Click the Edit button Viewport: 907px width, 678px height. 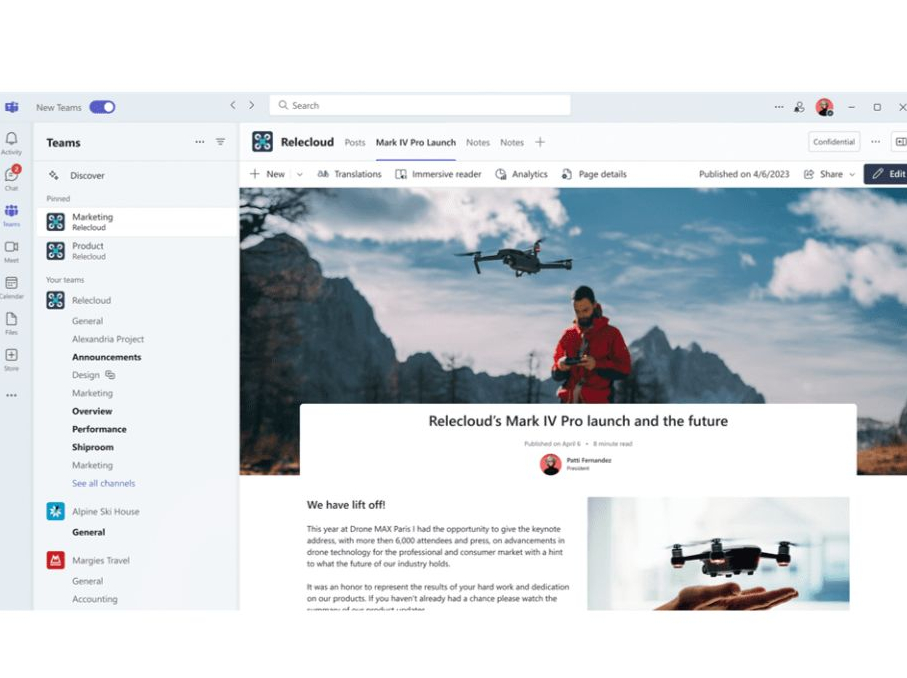coord(888,173)
